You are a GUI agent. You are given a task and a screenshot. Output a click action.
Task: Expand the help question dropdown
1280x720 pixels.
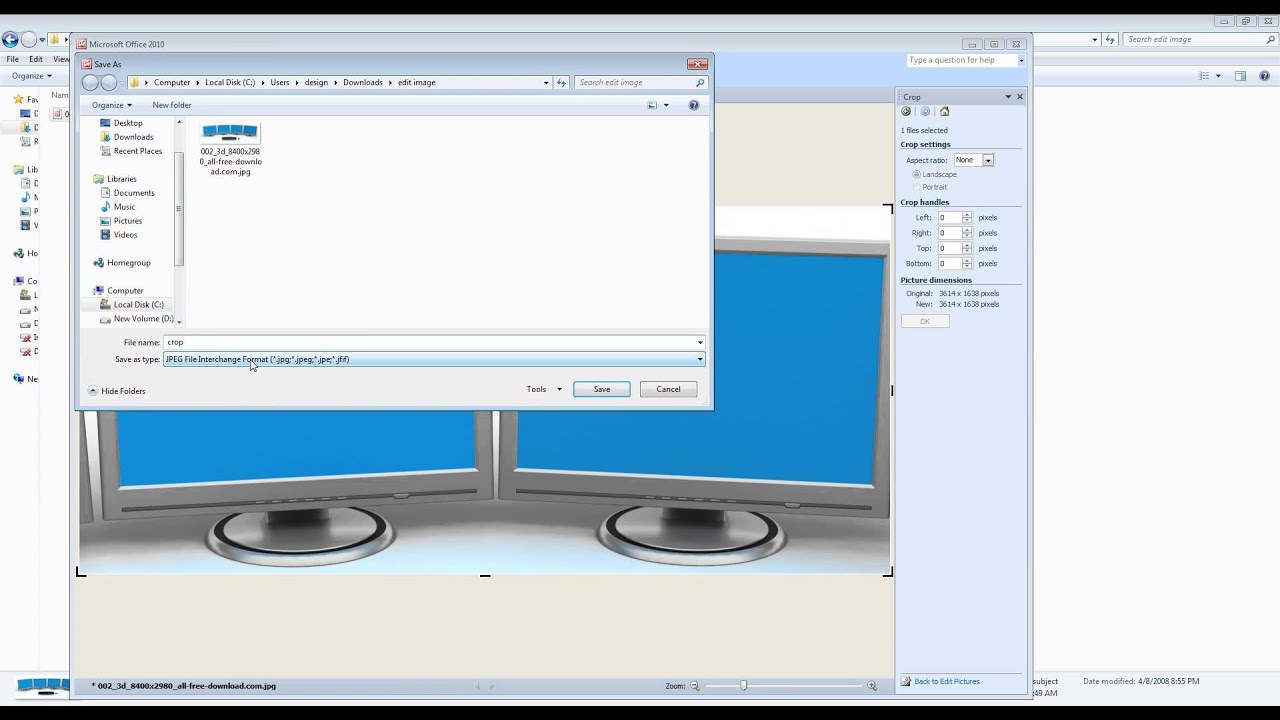(1021, 60)
